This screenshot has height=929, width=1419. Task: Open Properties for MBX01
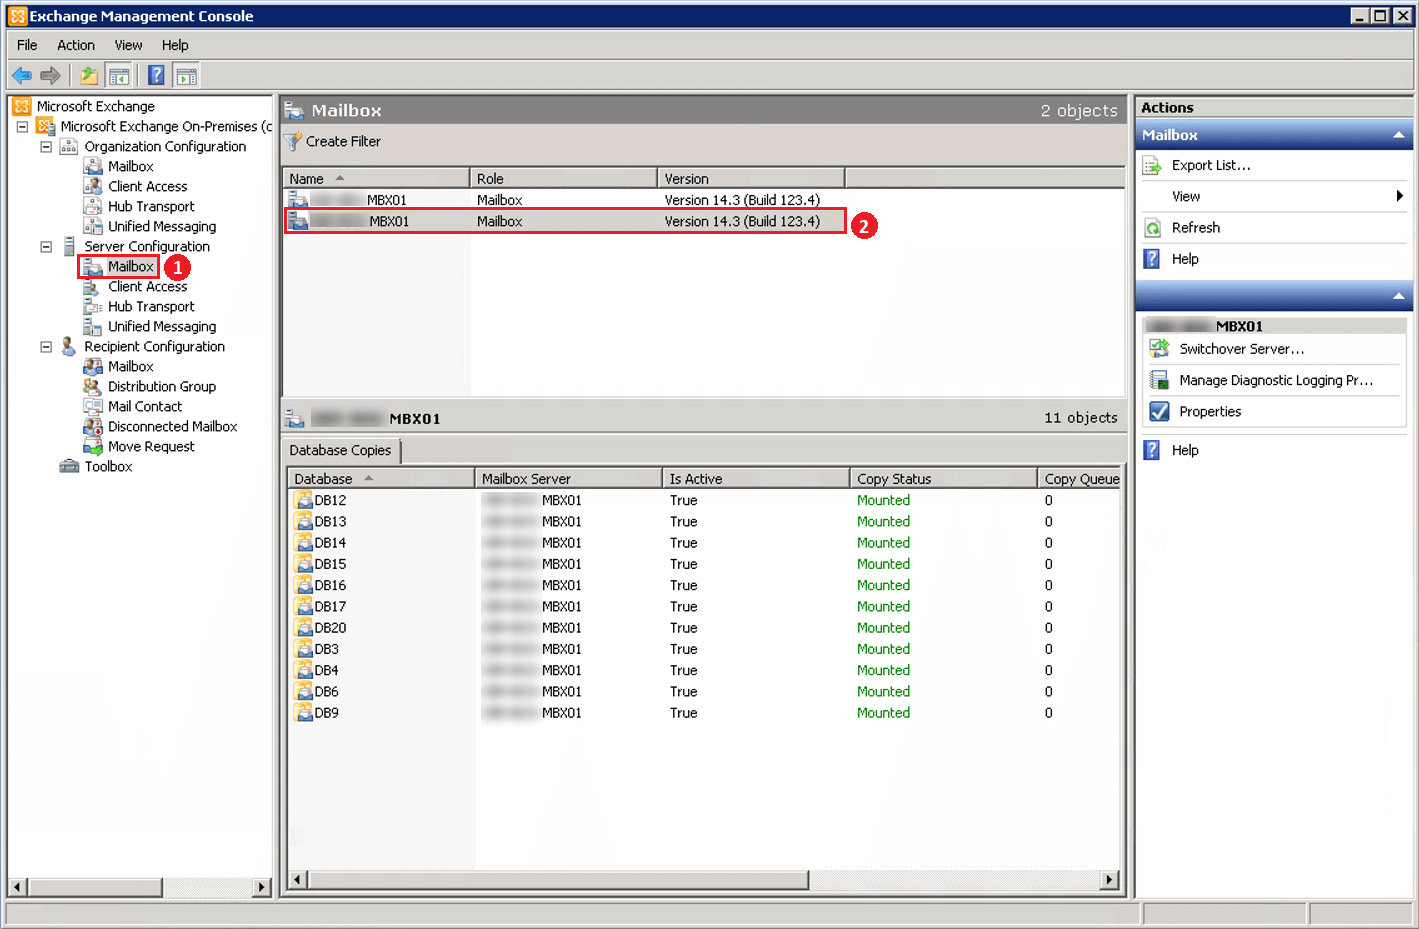click(x=1210, y=411)
